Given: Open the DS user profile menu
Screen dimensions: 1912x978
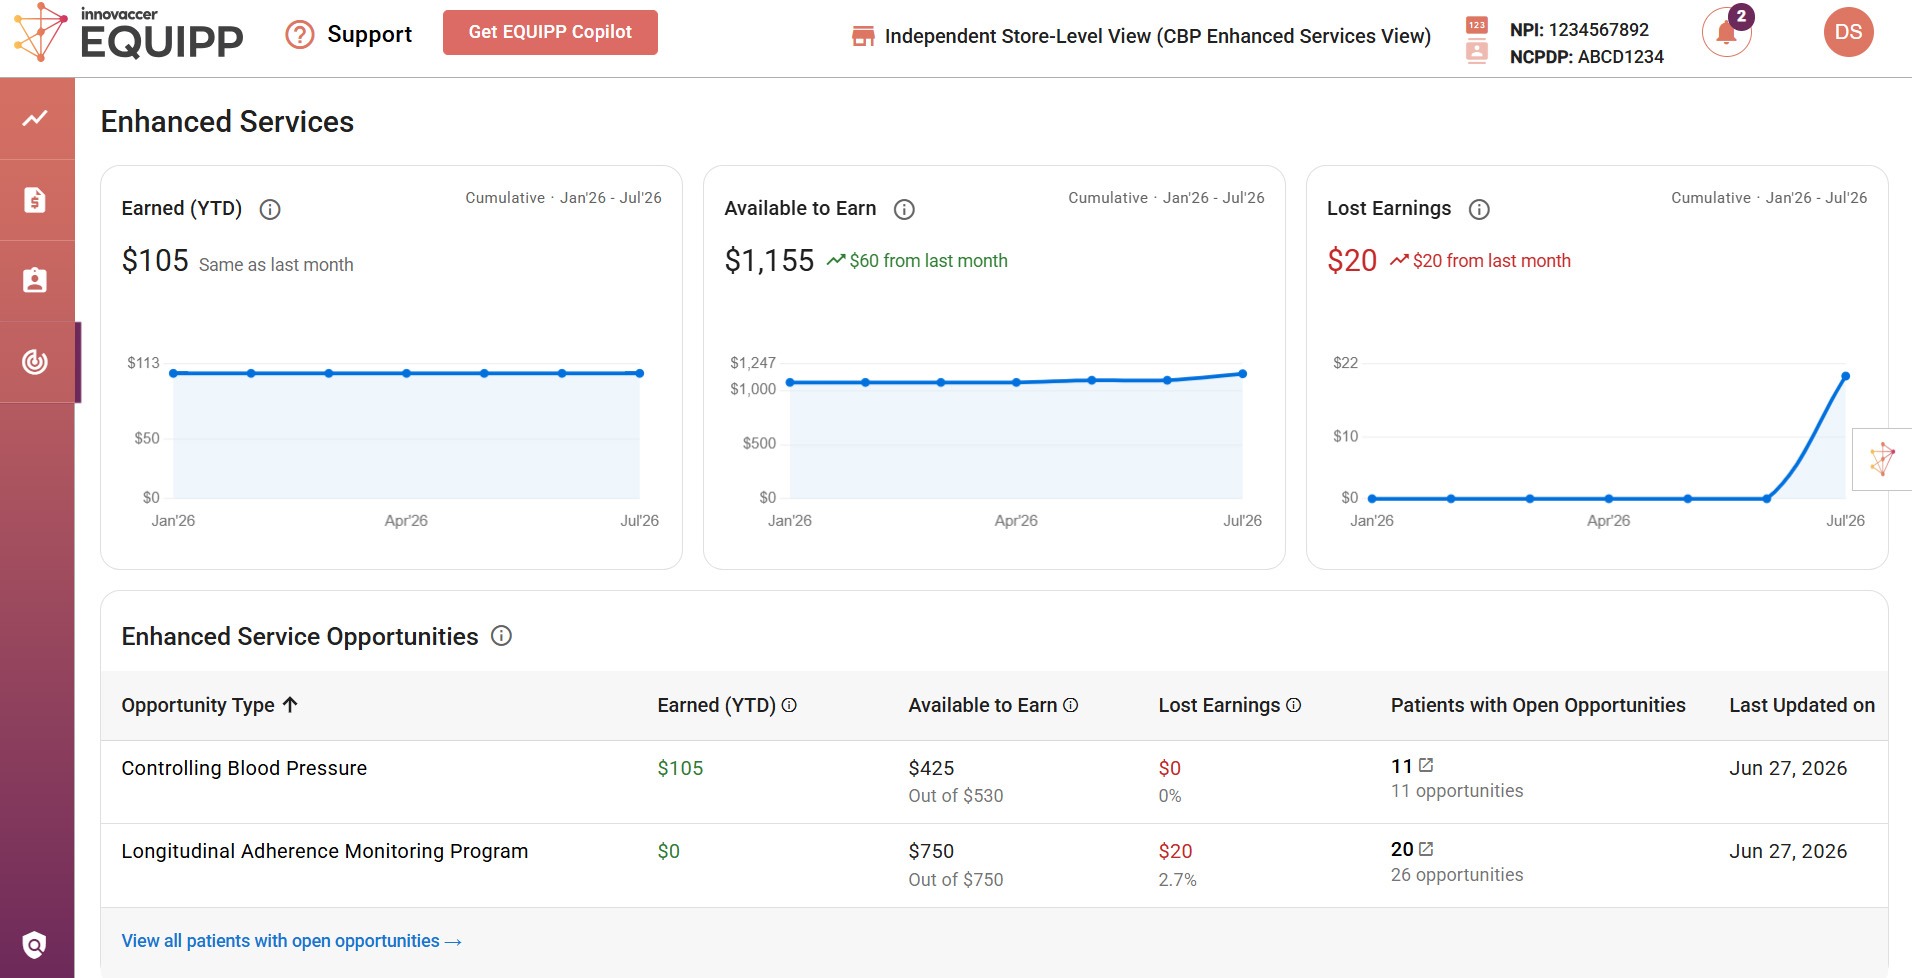Looking at the screenshot, I should (1848, 32).
